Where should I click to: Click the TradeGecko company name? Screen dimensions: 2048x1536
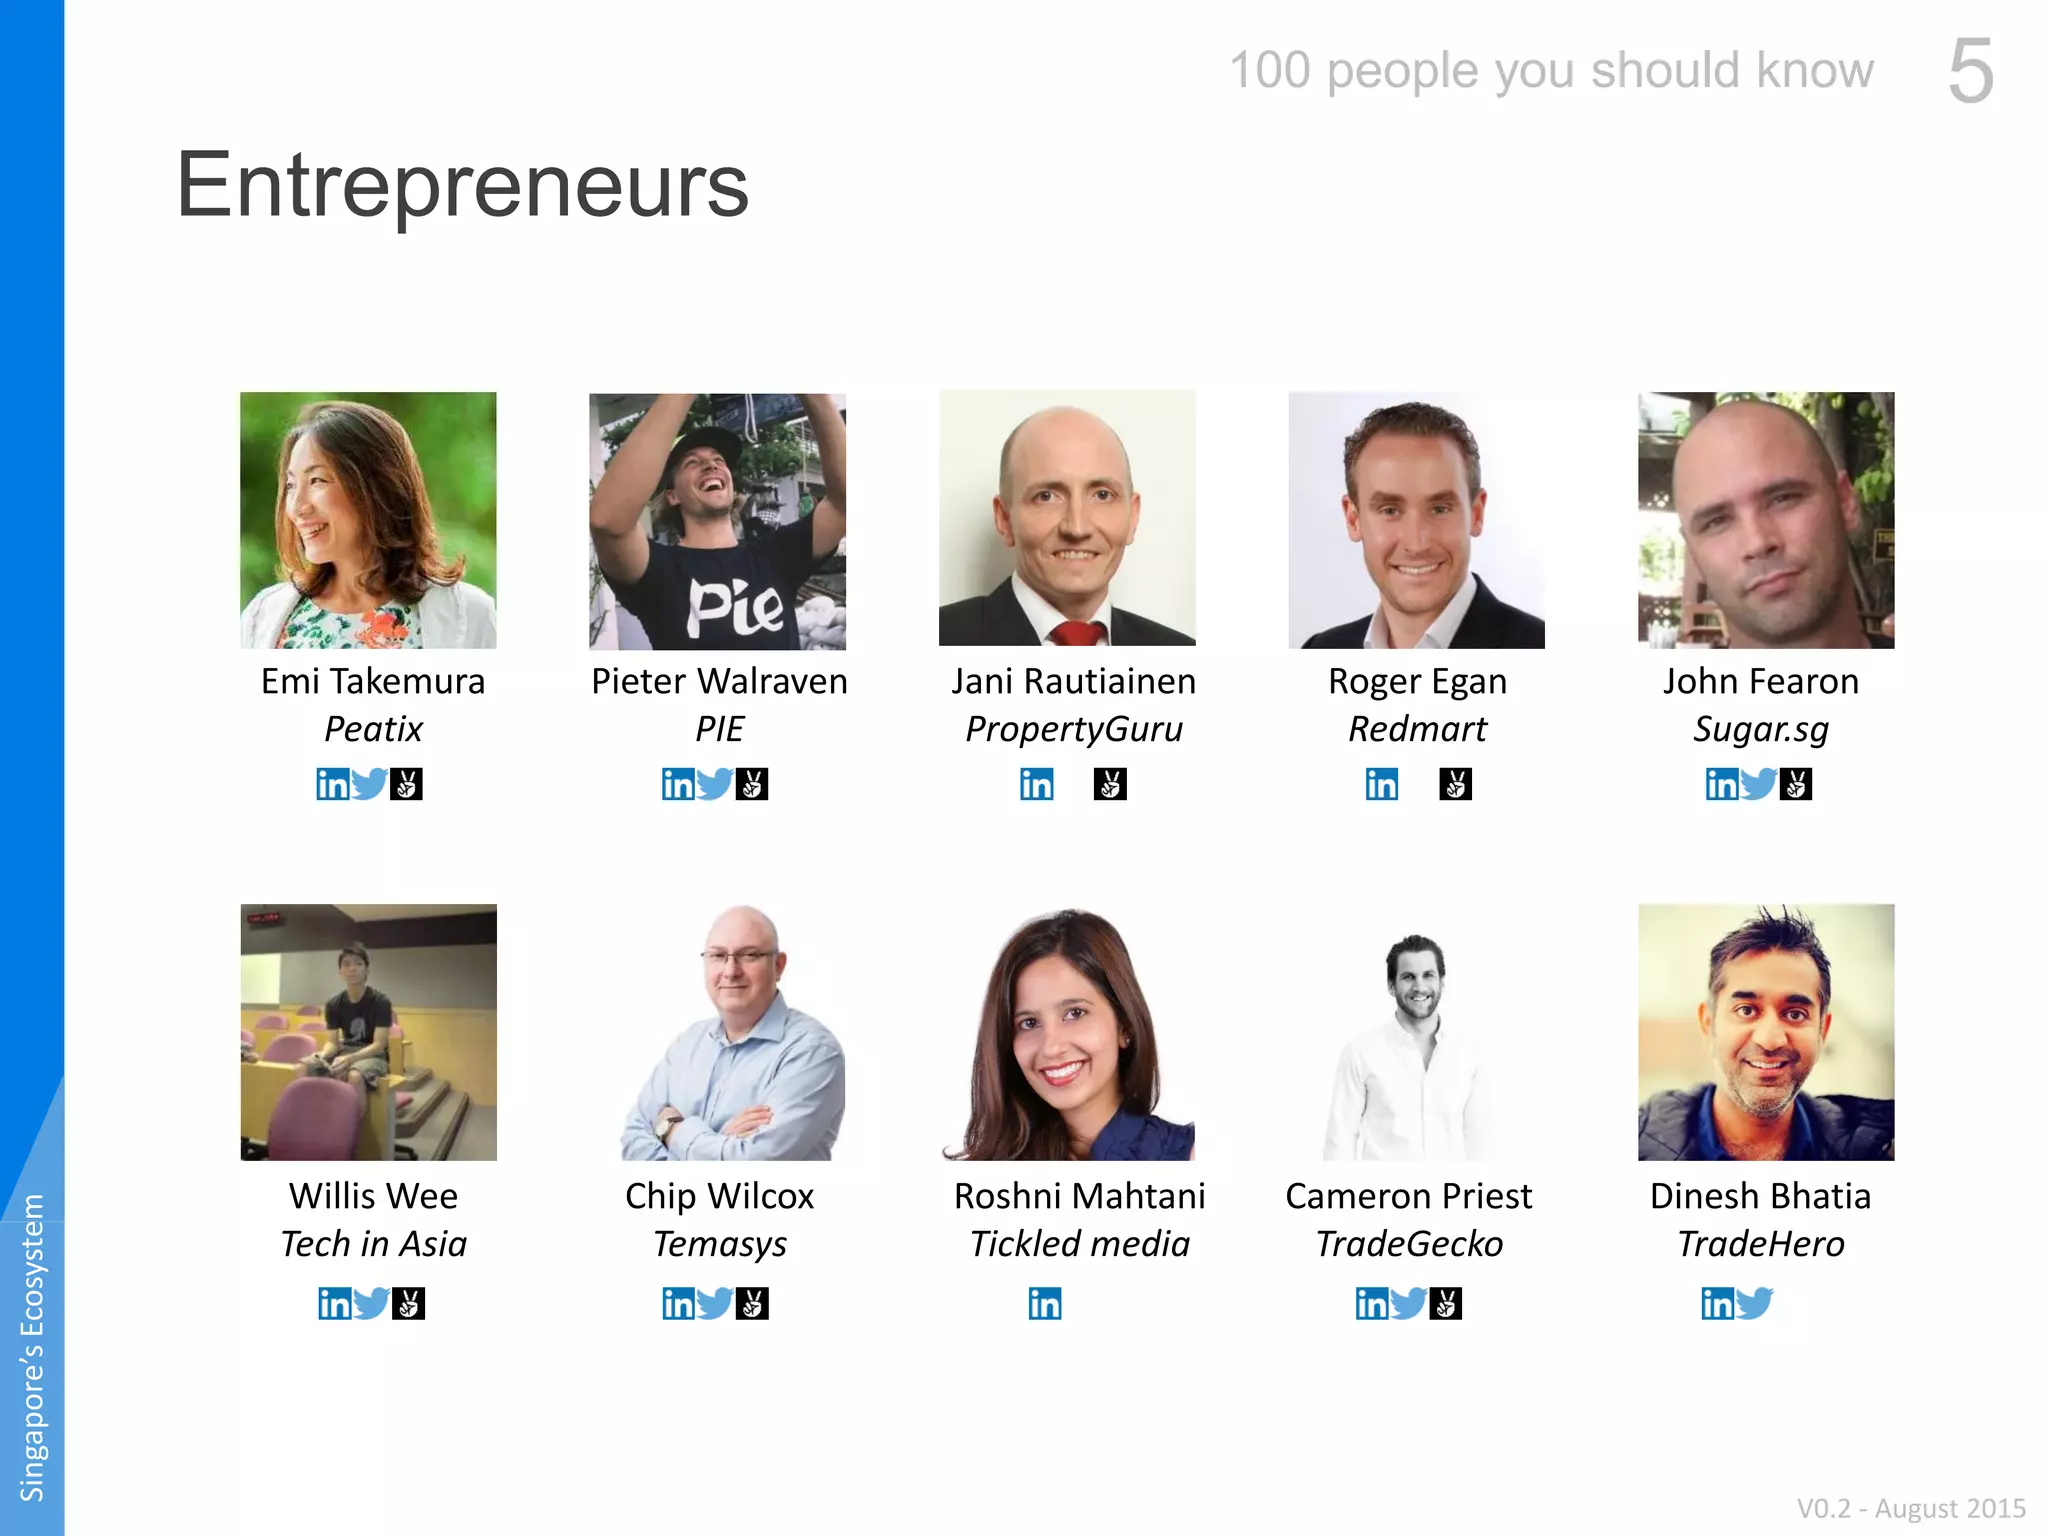point(1409,1245)
